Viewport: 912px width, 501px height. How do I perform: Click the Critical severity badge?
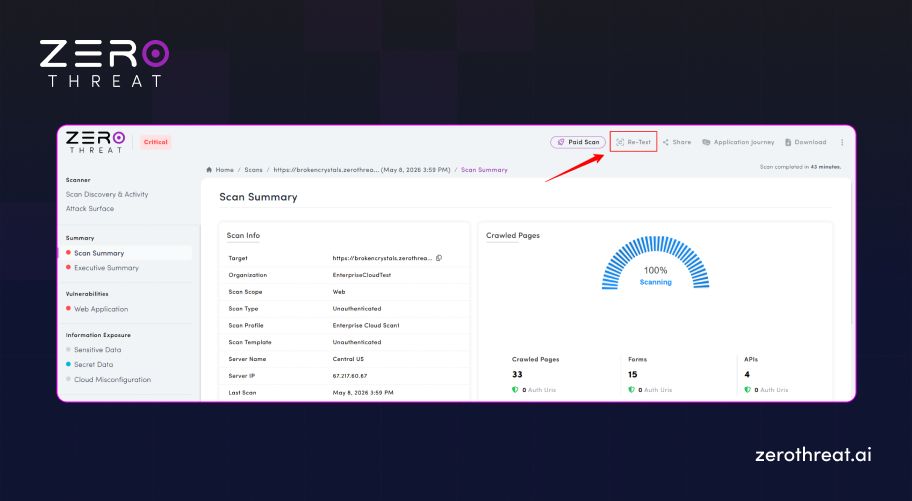click(x=155, y=142)
